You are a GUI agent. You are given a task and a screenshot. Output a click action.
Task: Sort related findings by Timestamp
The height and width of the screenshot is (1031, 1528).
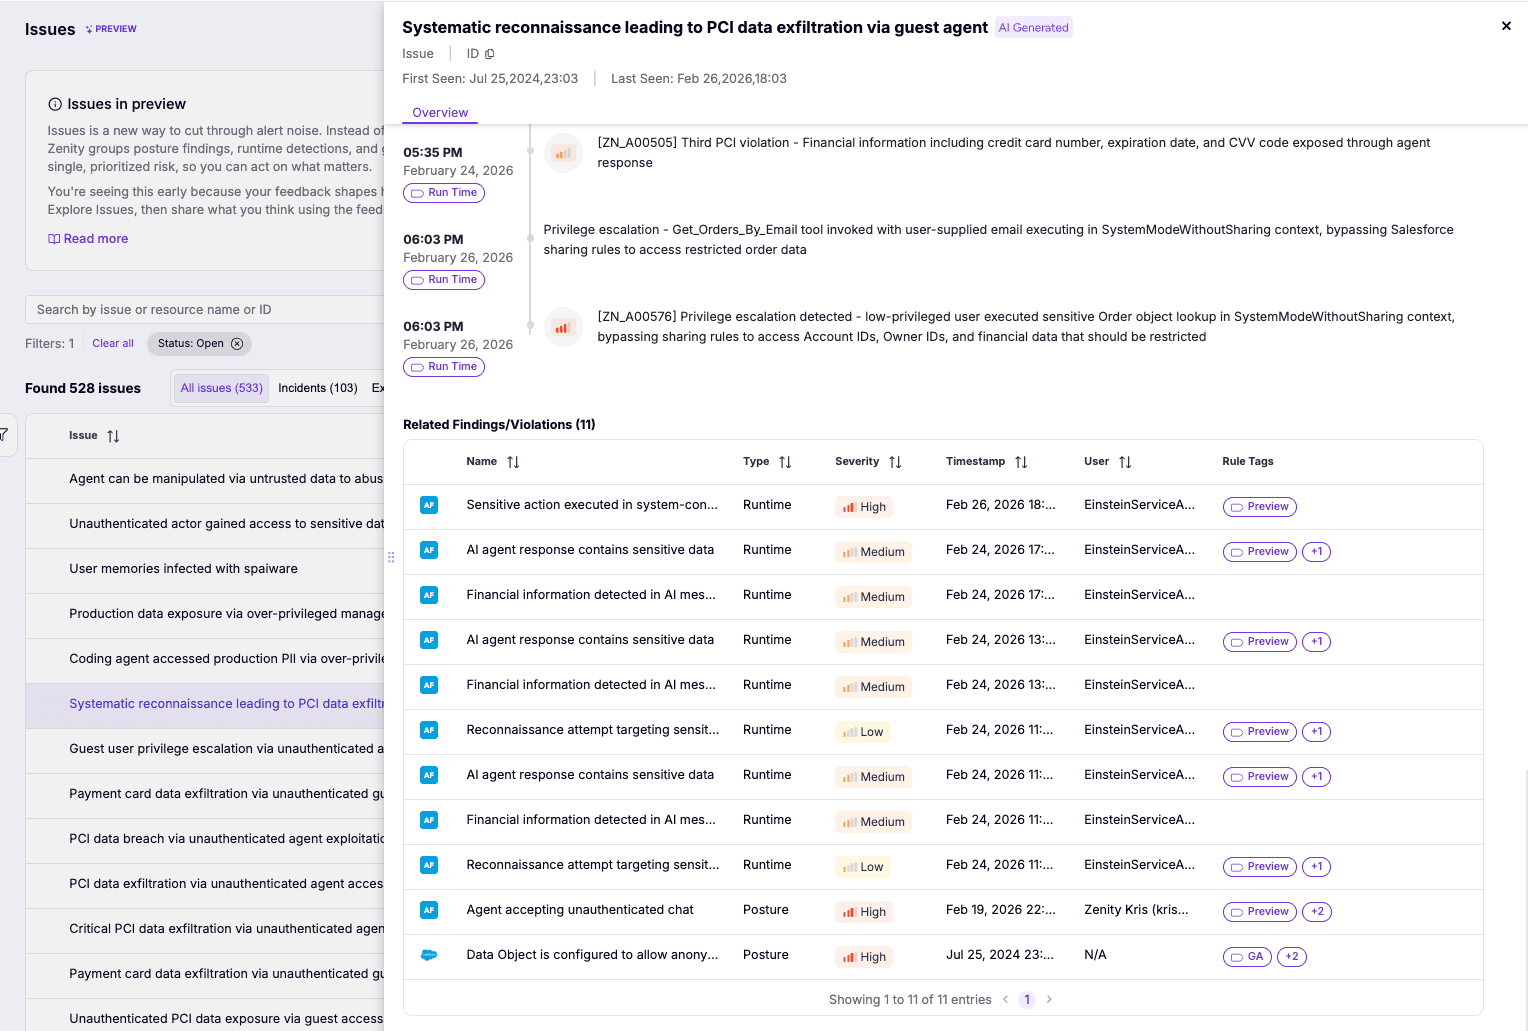[1021, 462]
